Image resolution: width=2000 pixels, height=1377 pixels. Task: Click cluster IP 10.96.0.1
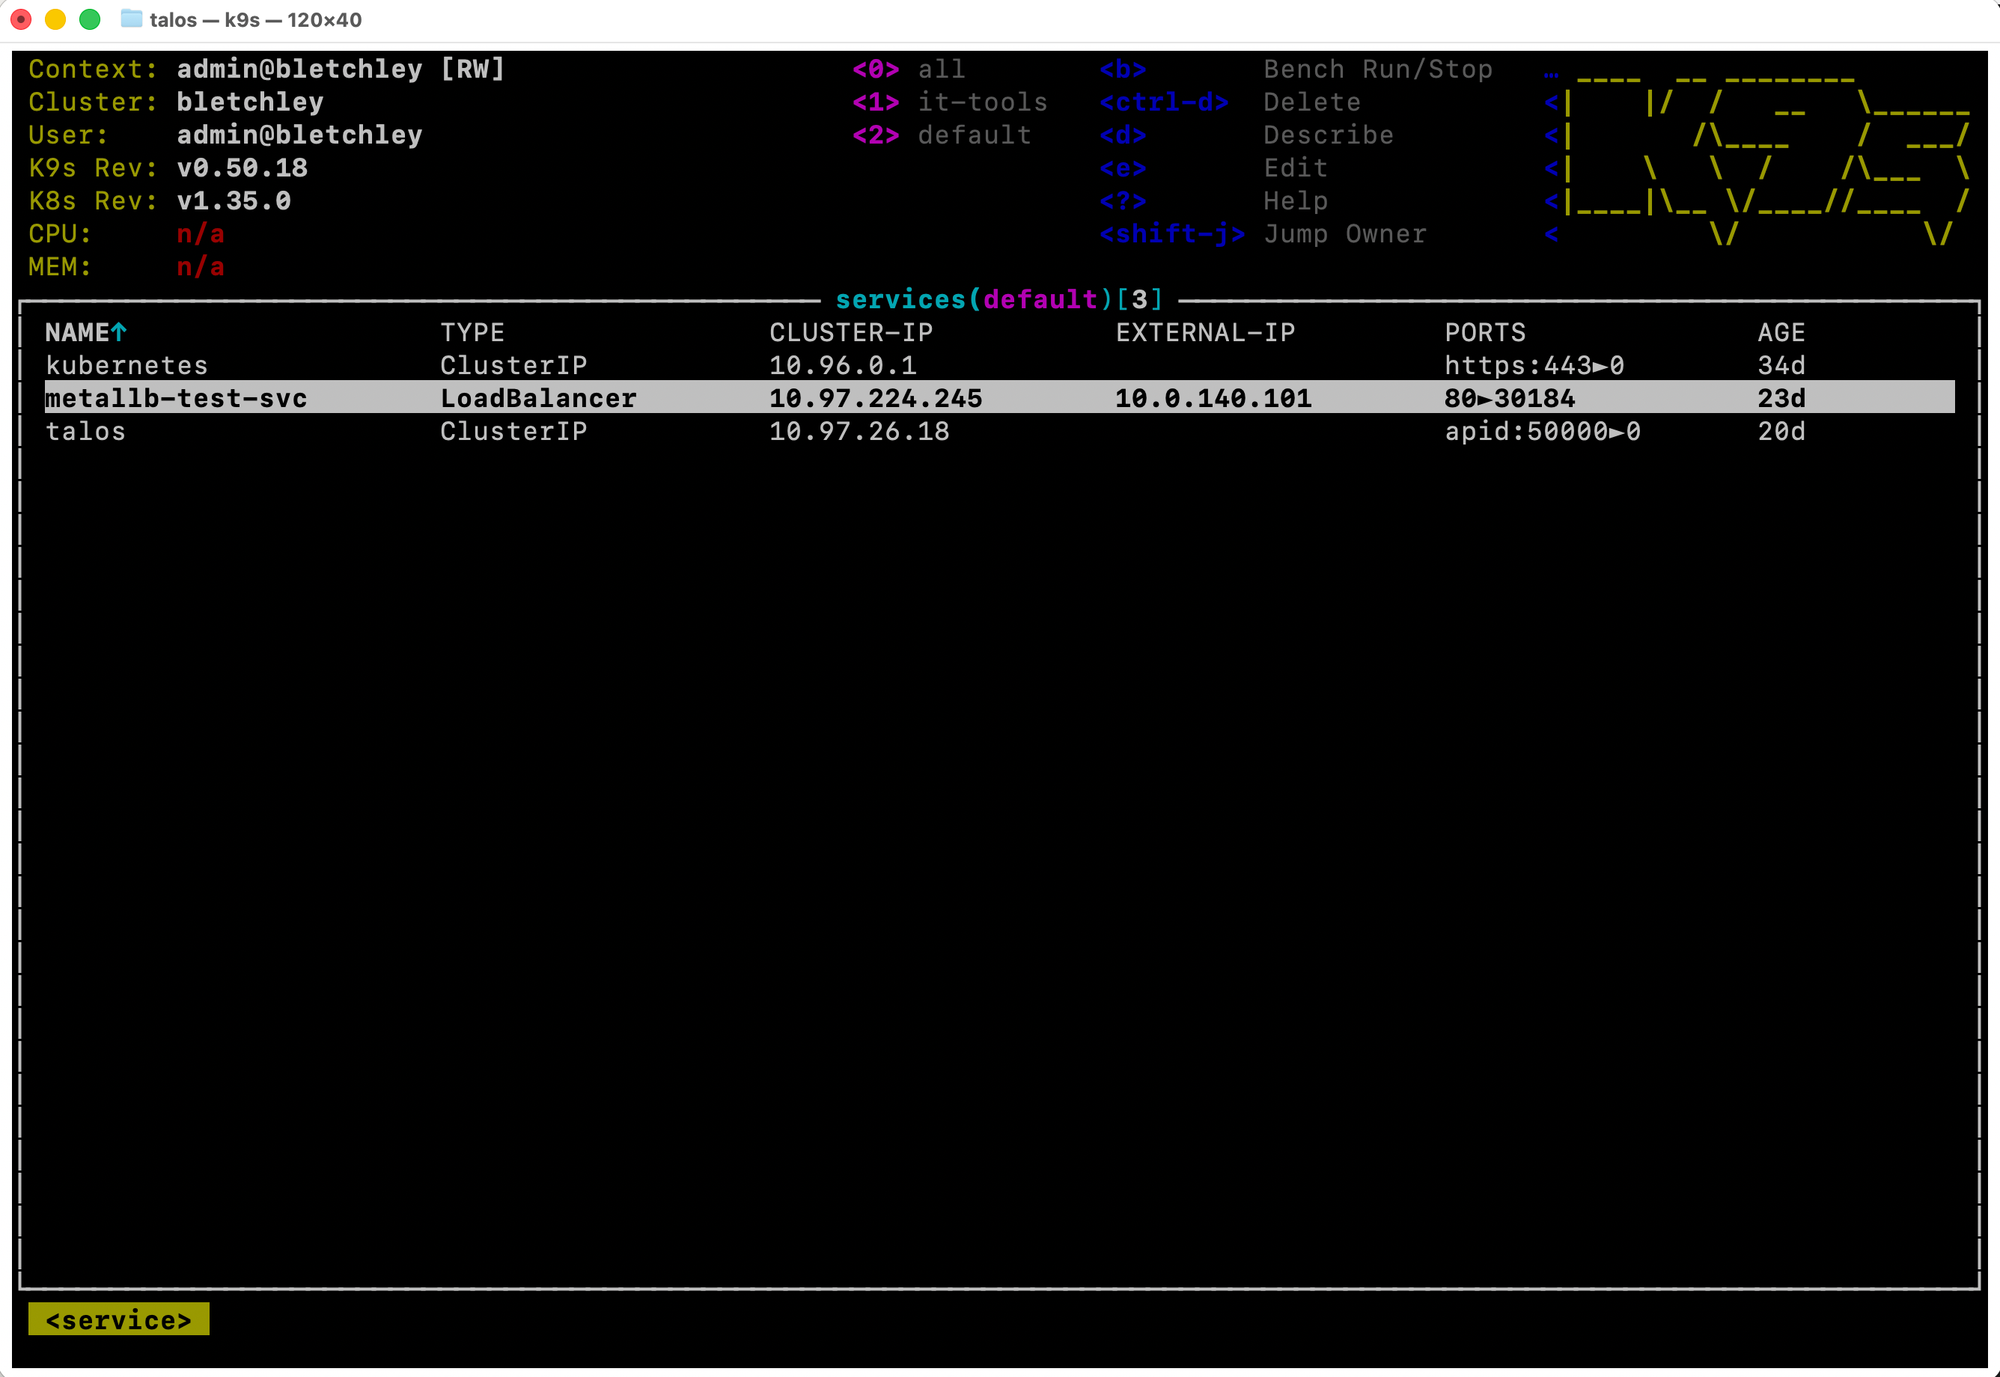(x=843, y=365)
